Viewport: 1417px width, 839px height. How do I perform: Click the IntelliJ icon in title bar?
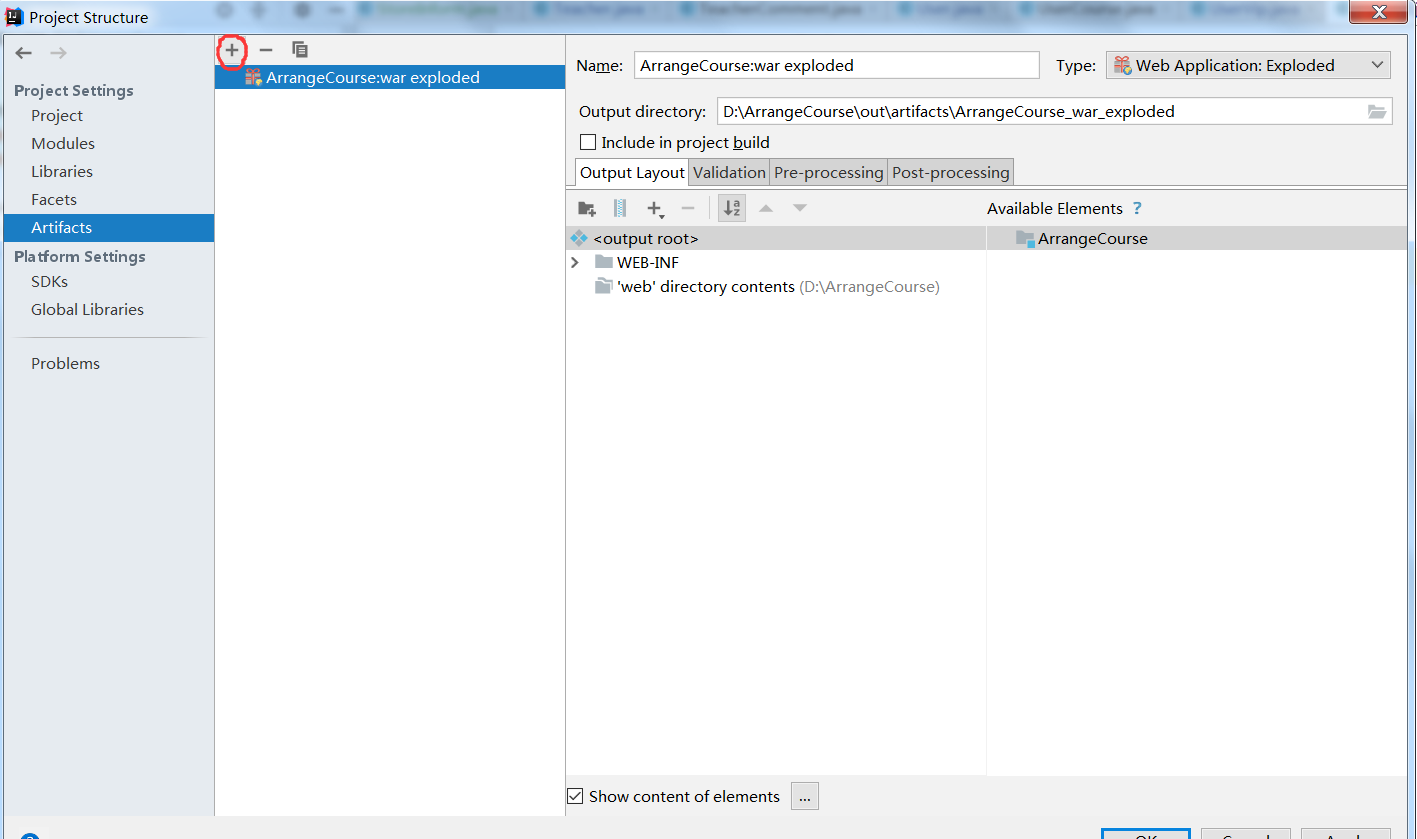pos(14,17)
